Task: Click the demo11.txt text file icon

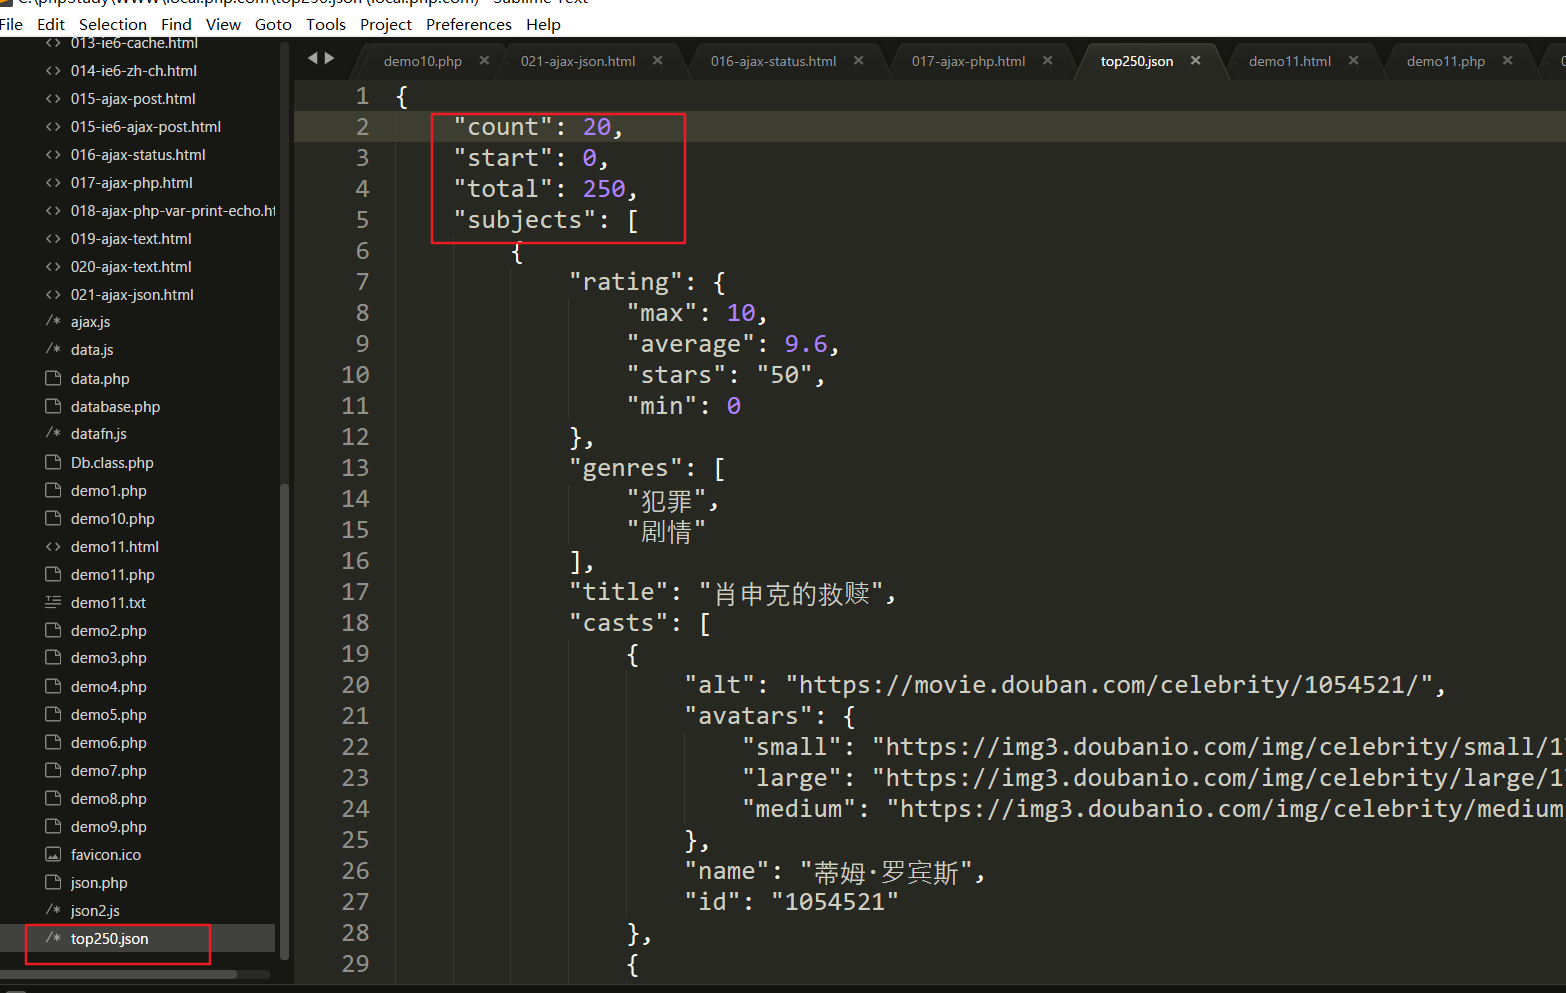Action: (x=53, y=602)
